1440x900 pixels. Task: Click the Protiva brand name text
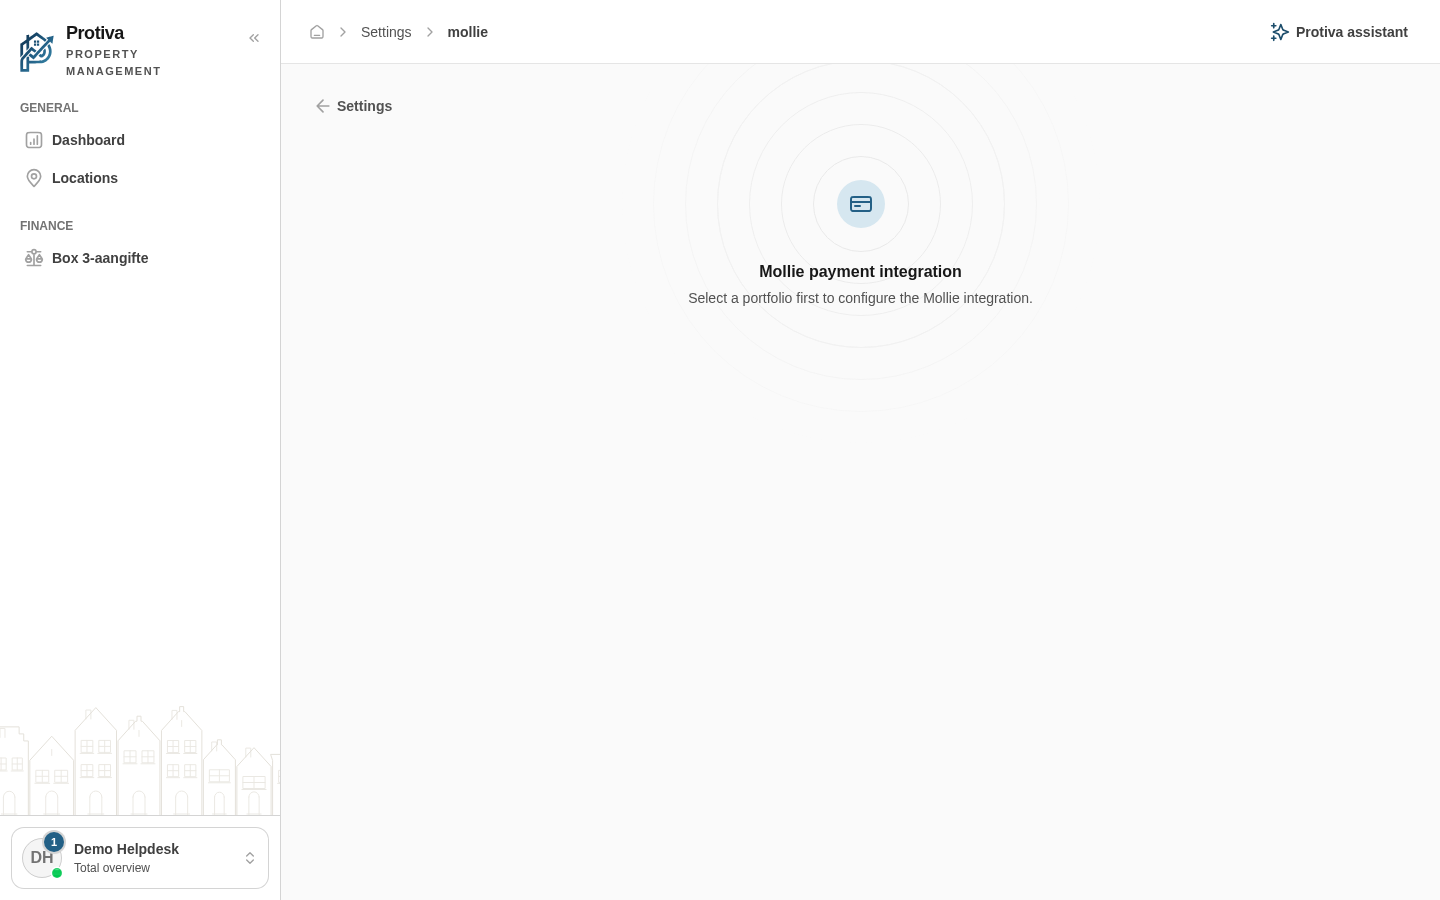[95, 33]
